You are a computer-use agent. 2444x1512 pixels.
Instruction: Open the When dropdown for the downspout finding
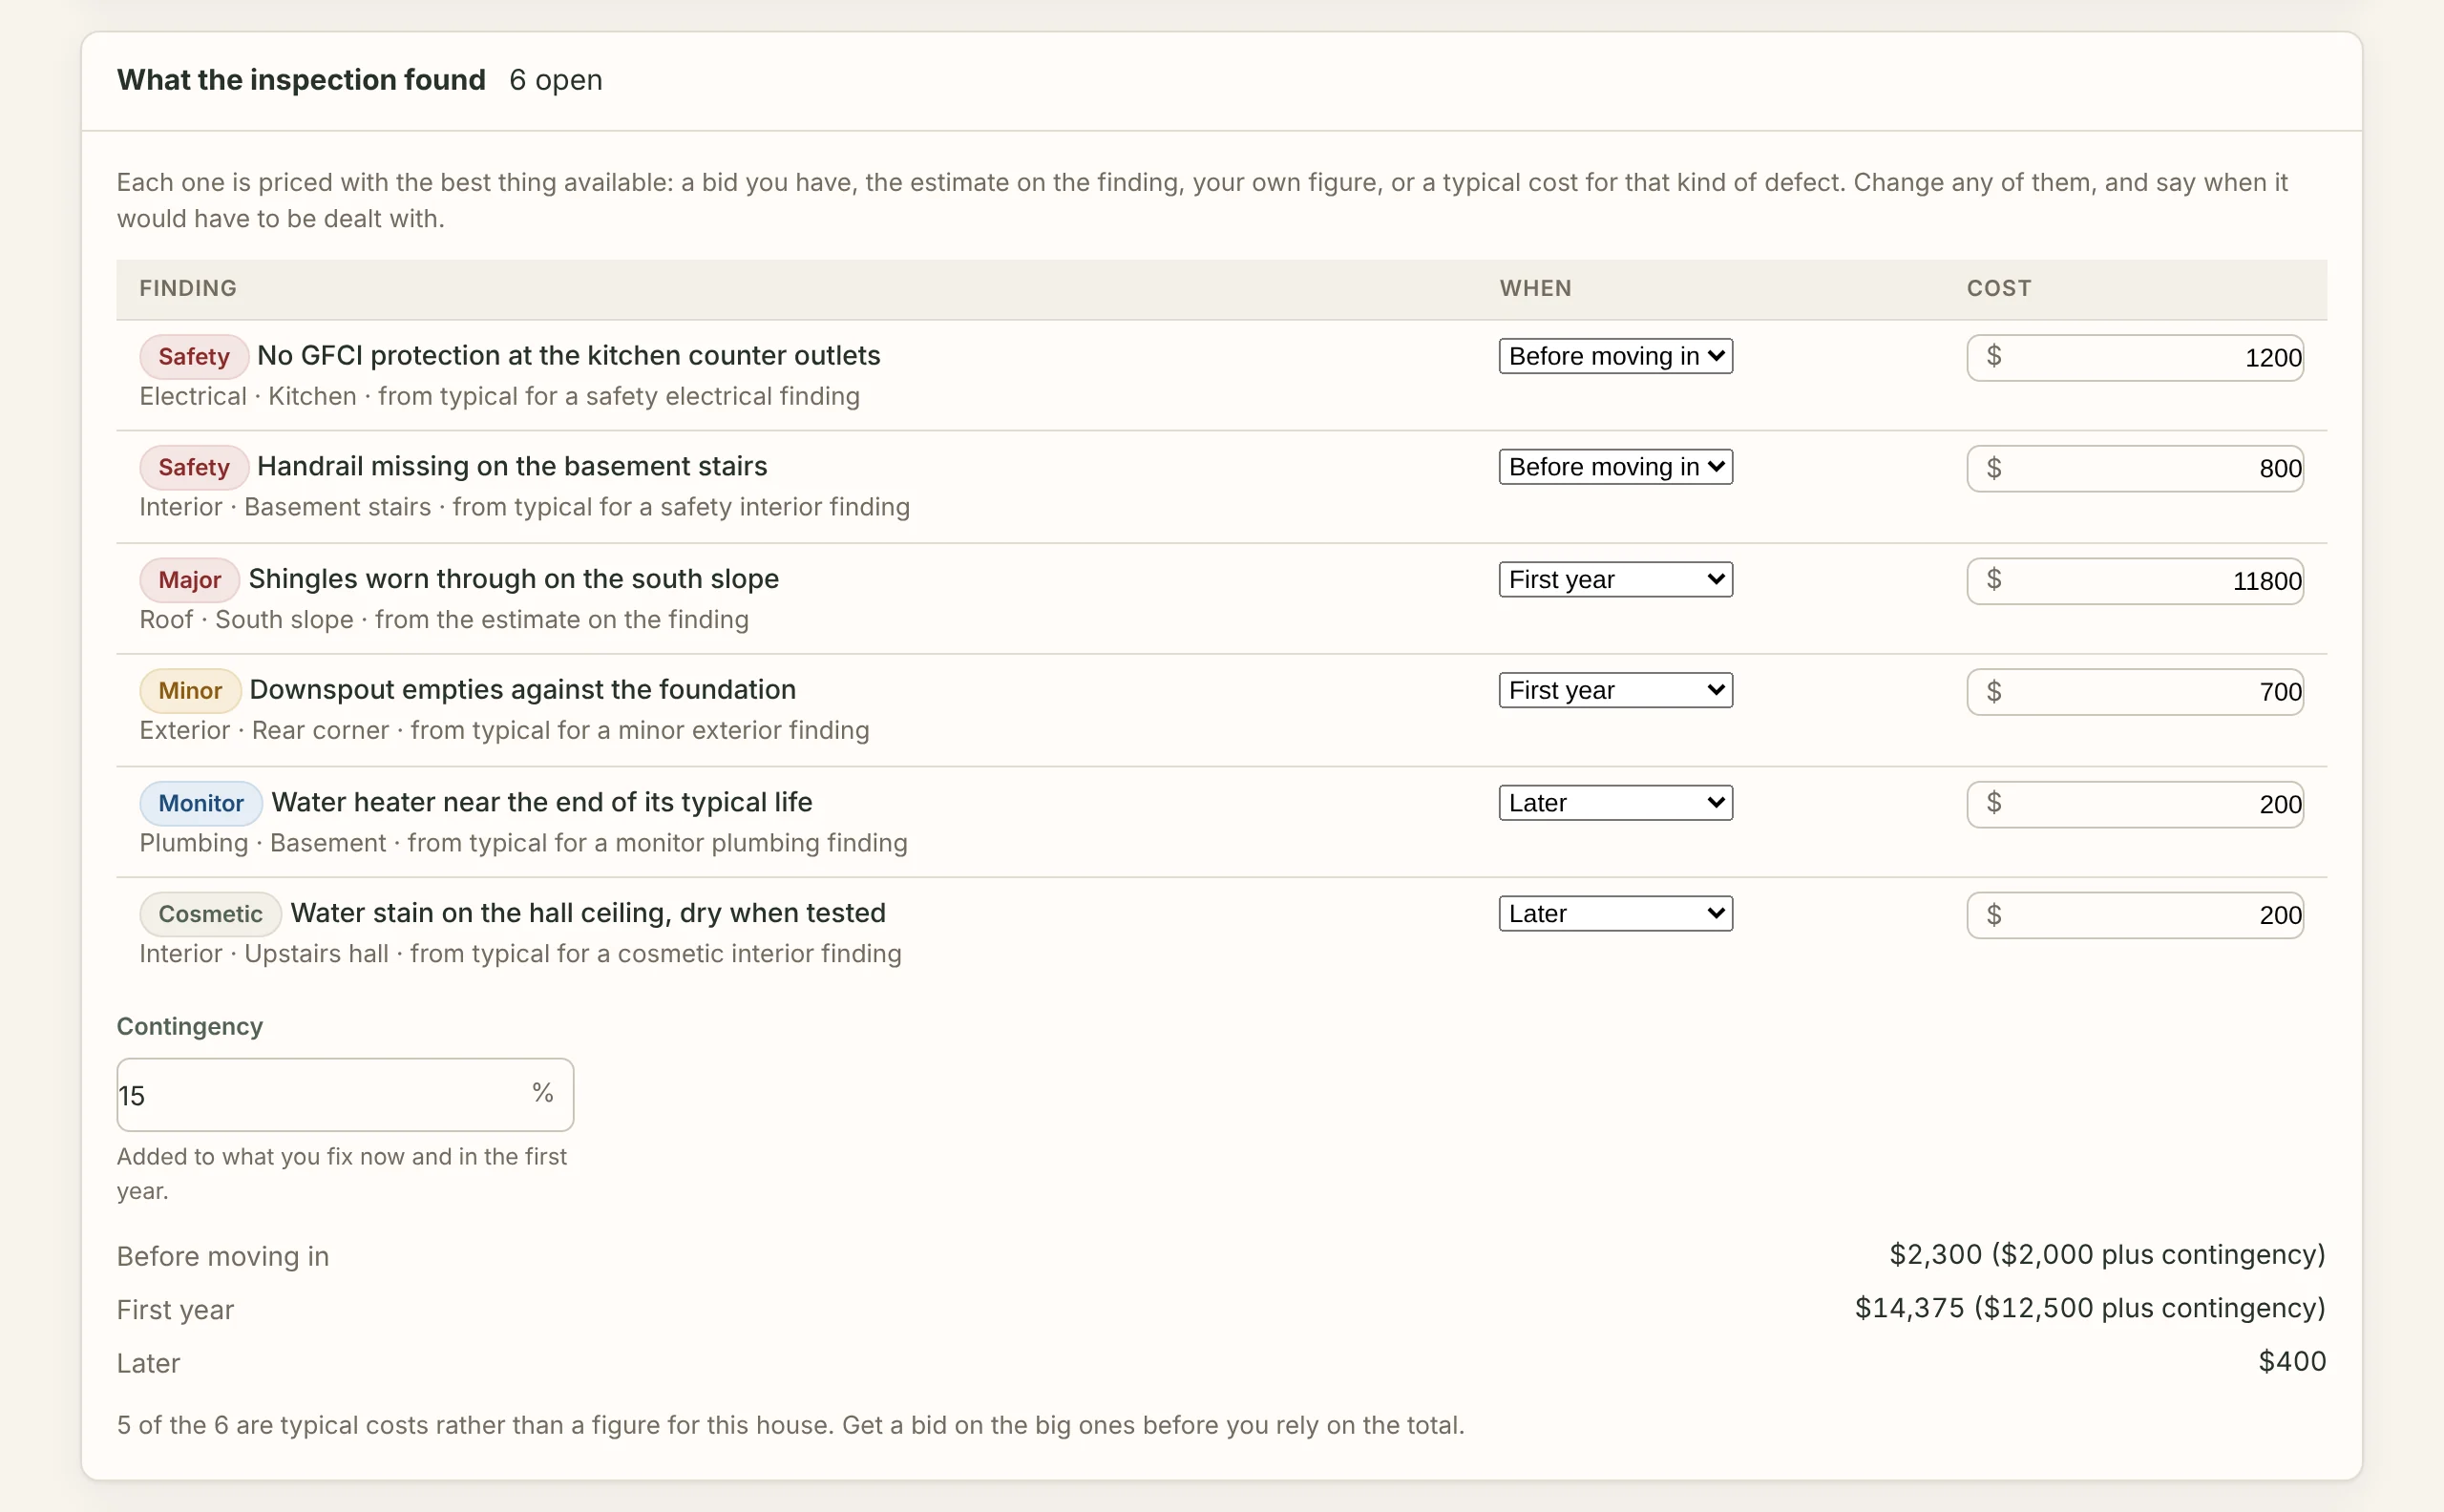(x=1615, y=690)
